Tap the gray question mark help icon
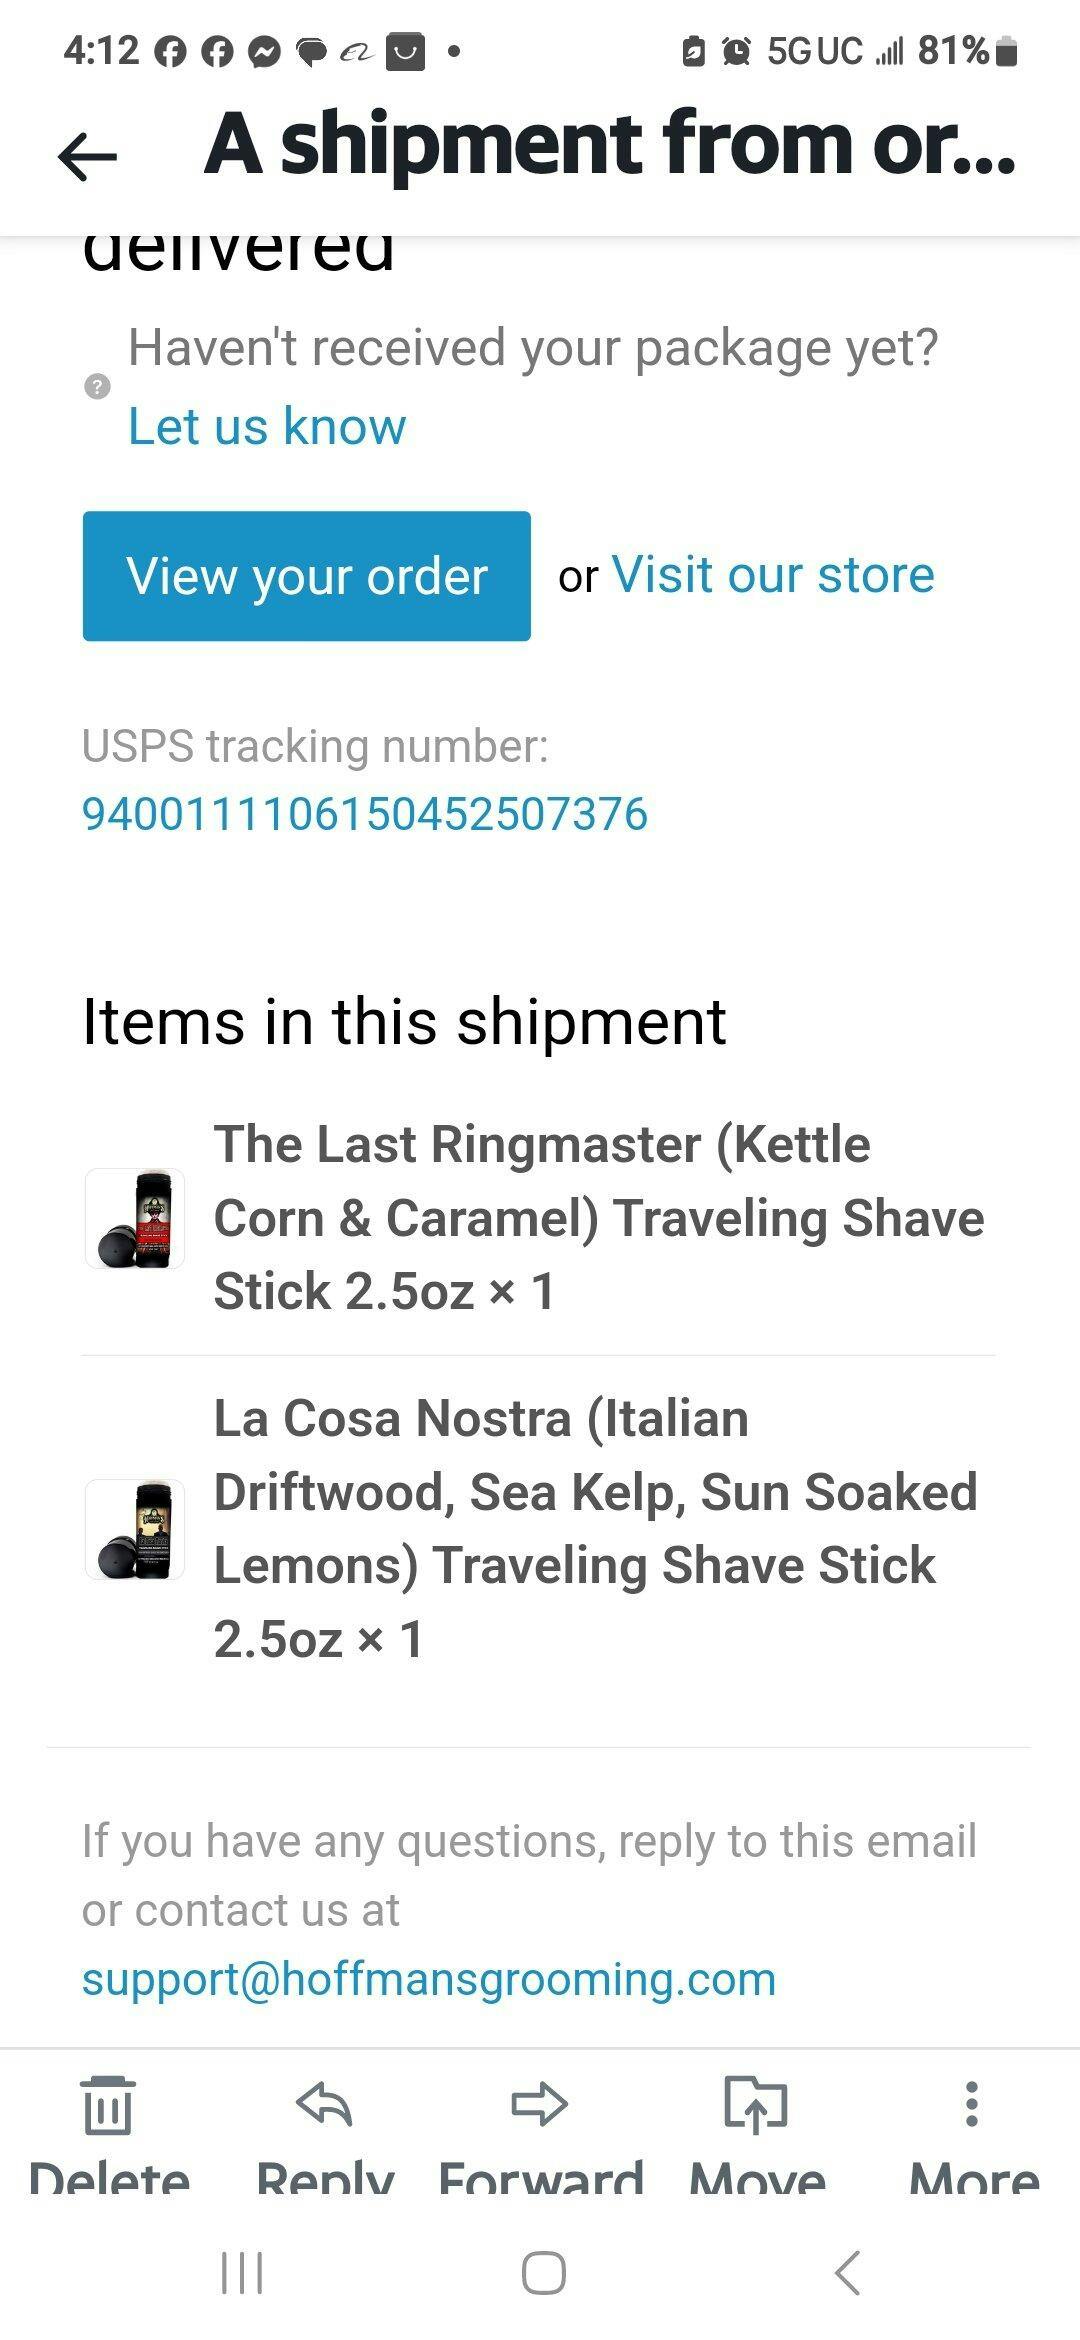 (x=97, y=386)
